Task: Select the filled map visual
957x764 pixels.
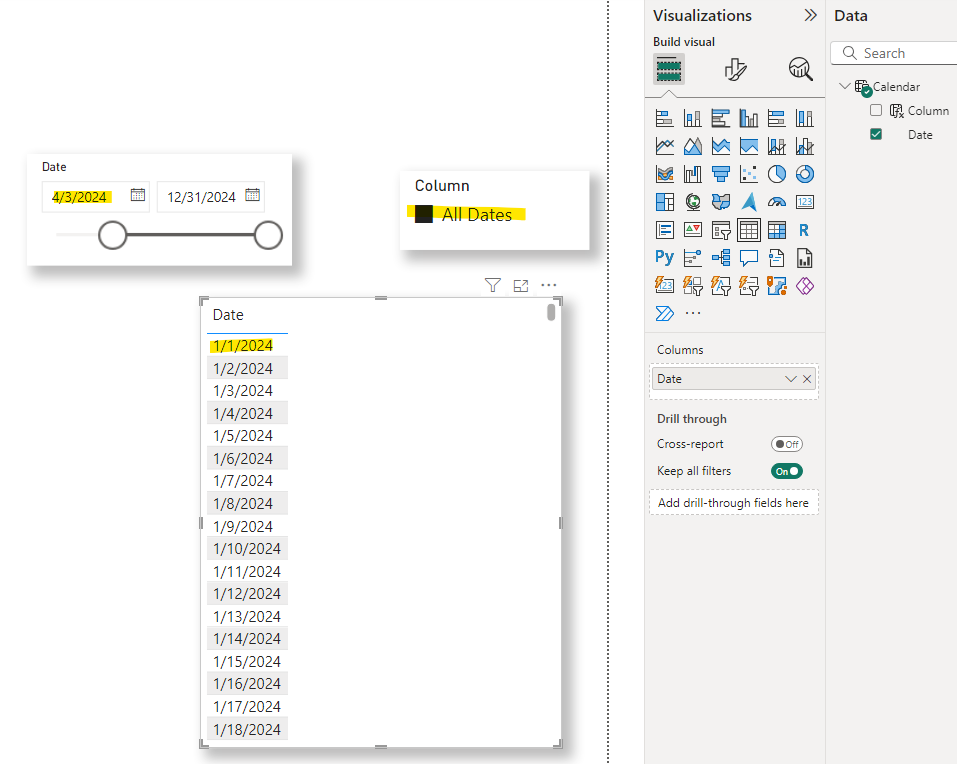Action: (x=720, y=202)
